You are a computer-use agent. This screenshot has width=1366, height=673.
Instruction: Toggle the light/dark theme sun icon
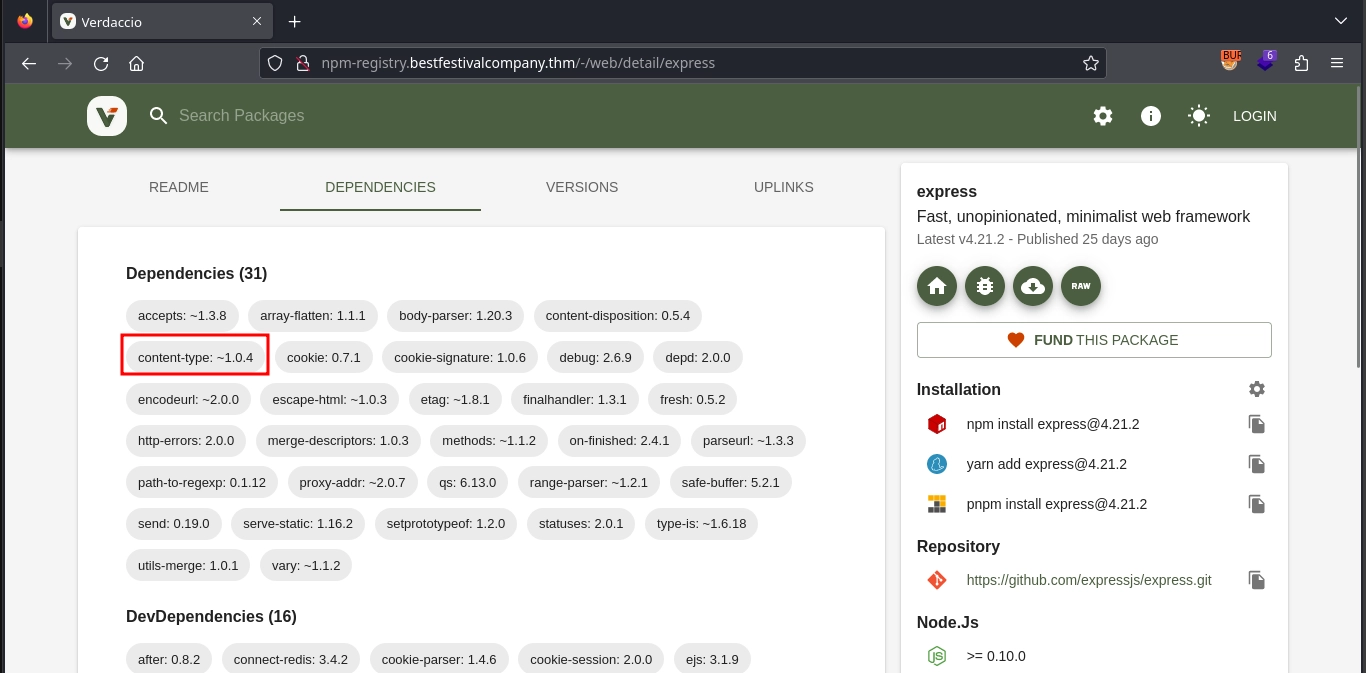point(1199,116)
